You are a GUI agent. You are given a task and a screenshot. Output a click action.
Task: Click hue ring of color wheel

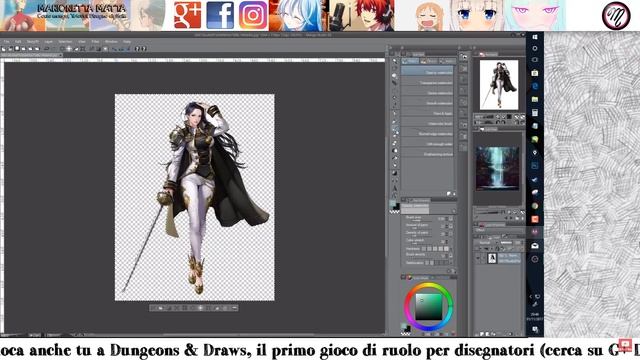[x=429, y=285]
